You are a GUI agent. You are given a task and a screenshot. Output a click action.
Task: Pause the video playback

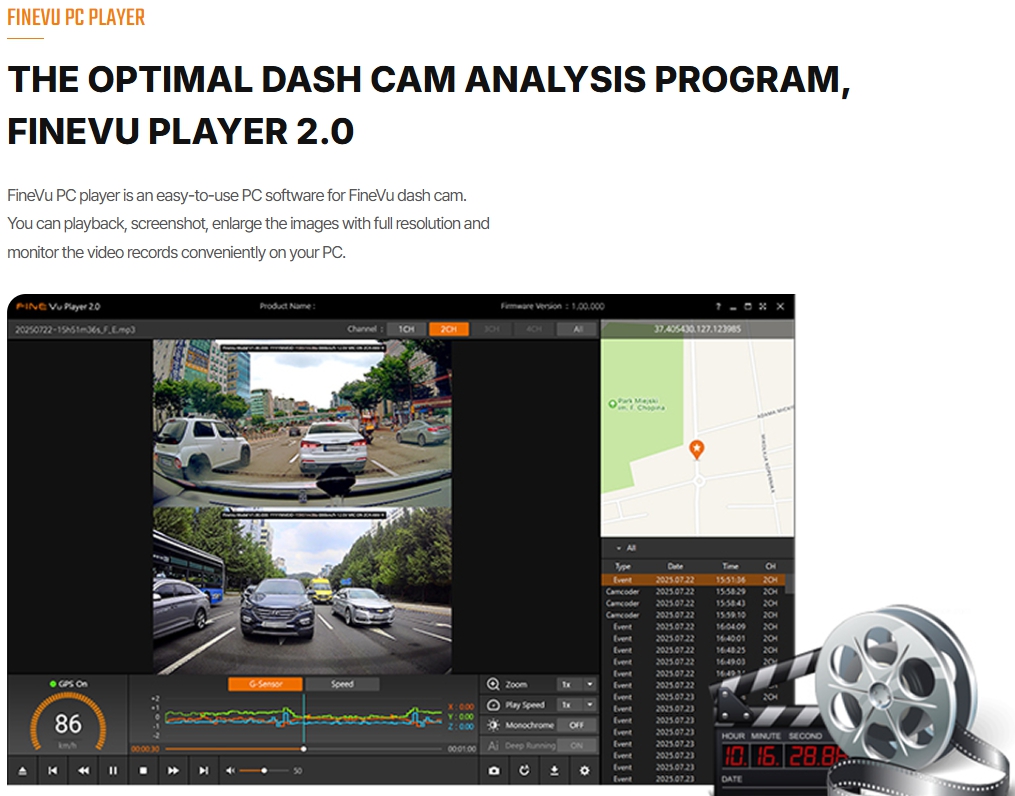point(113,771)
